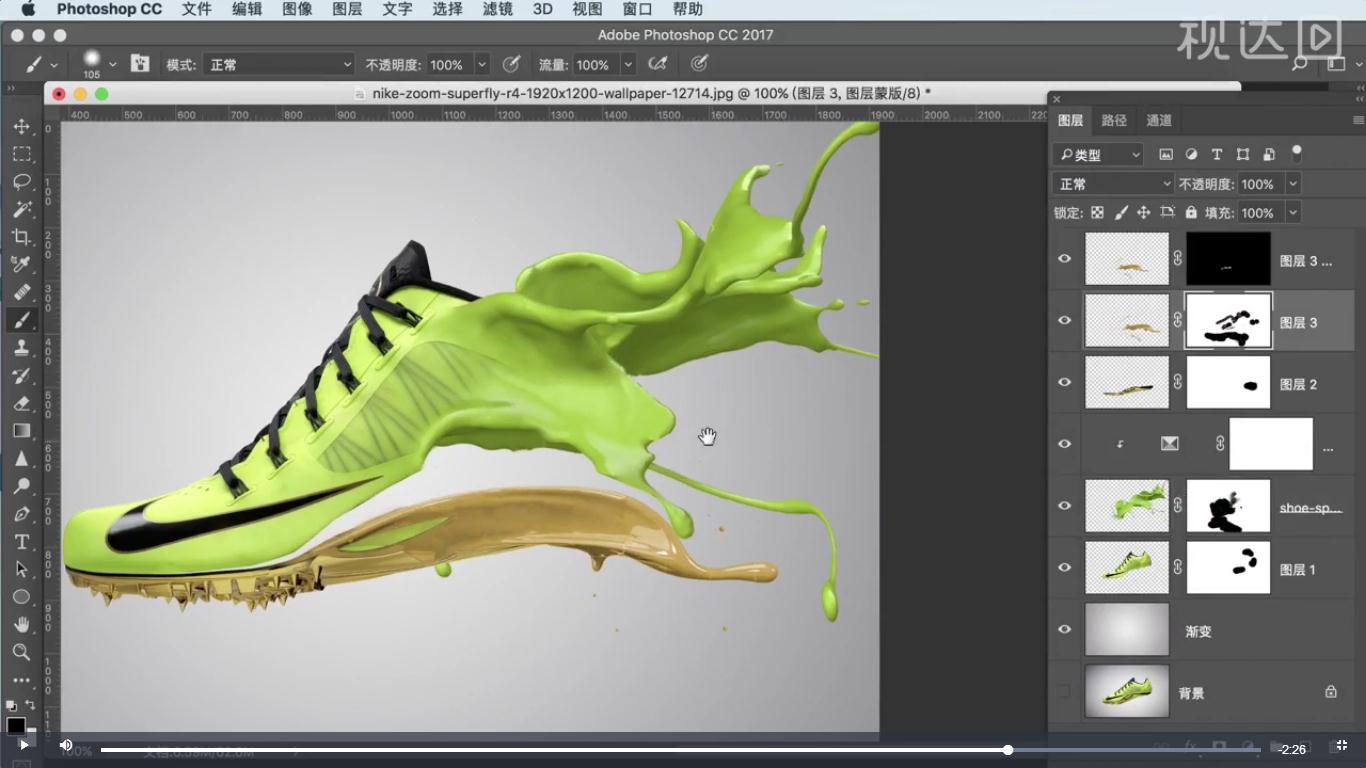Open the brush preset picker arrow
Screen dimensions: 1366x768
click(113, 64)
